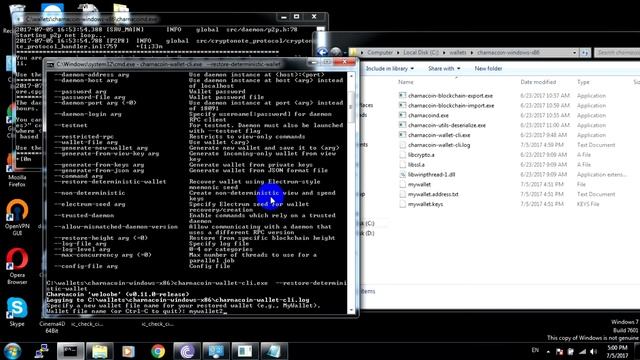Click charnacoin-windows-x86 breadcrumb segment
640x360 pixels.
tap(508, 53)
